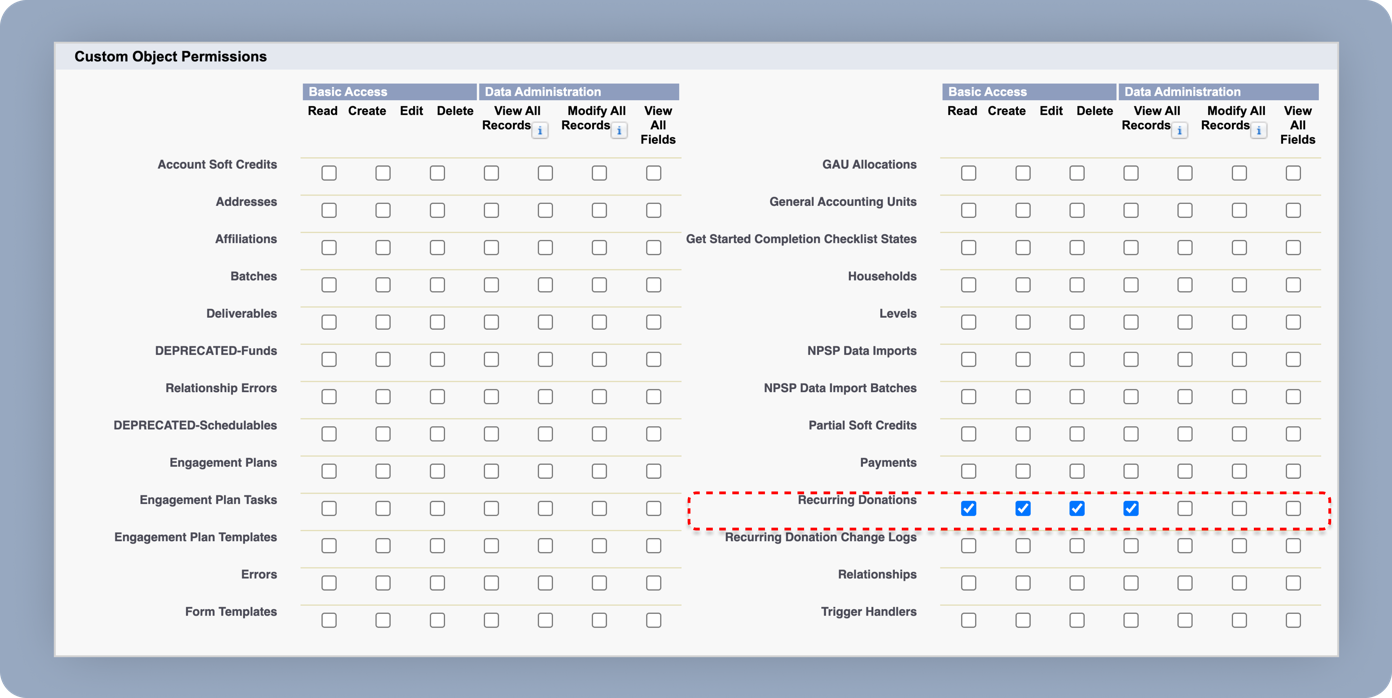Enable Read access for Account Soft Credits

click(x=329, y=173)
